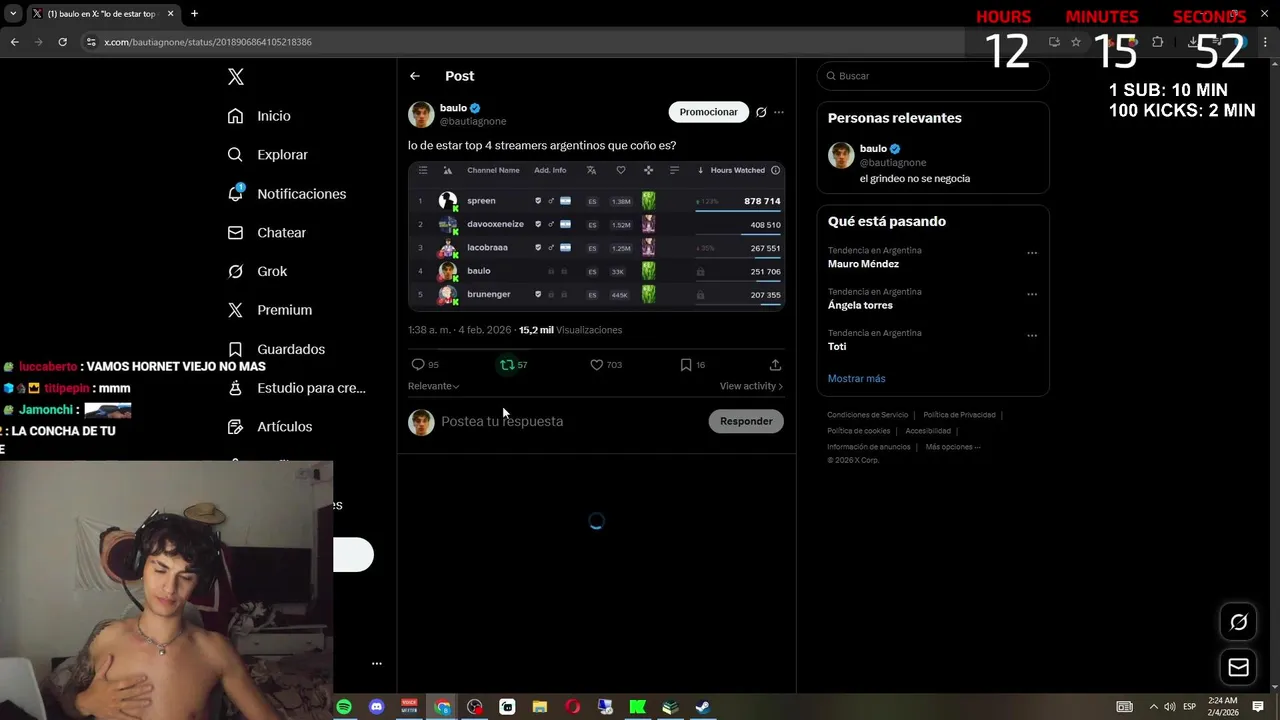Screen dimensions: 1280x720
Task: Open Kick app from taskbar
Action: (638, 707)
